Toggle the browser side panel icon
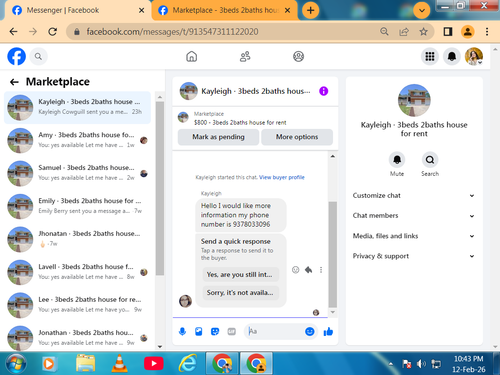The width and height of the screenshot is (500, 375). tap(448, 32)
